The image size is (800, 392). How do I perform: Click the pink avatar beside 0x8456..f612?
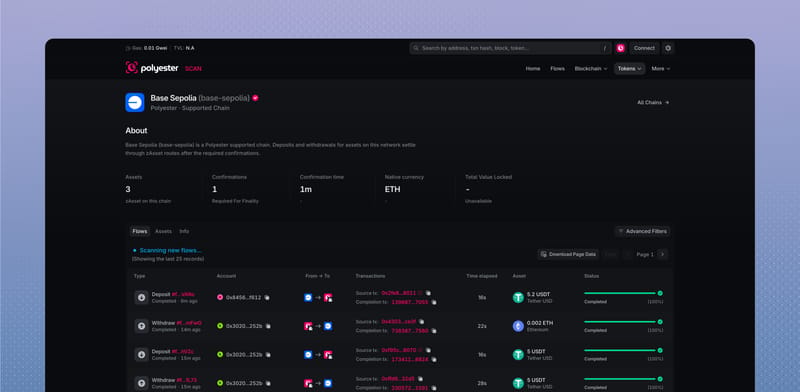click(x=220, y=297)
